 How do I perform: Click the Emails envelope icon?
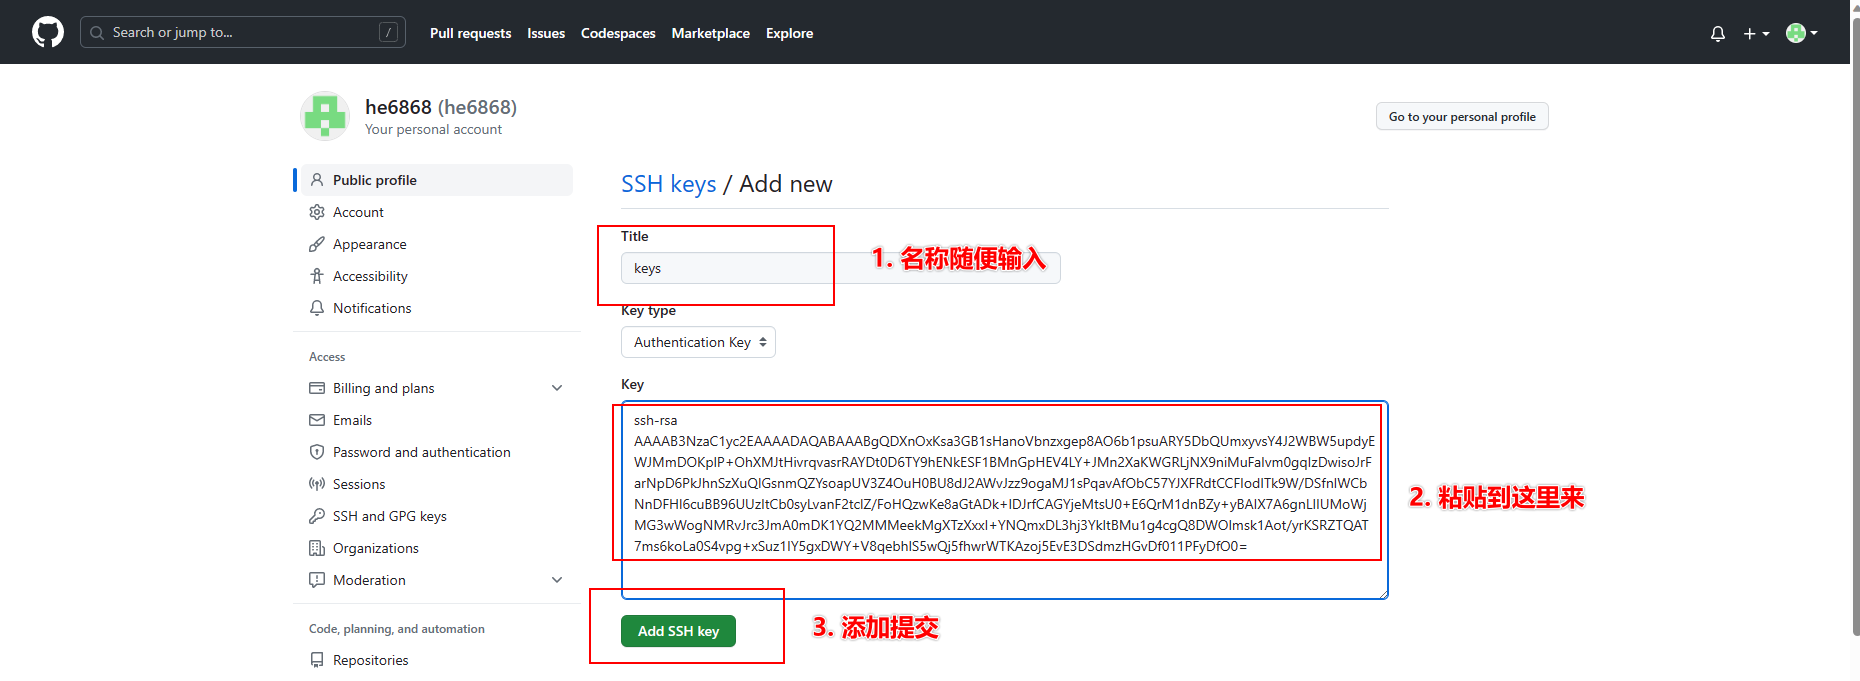pyautogui.click(x=317, y=420)
